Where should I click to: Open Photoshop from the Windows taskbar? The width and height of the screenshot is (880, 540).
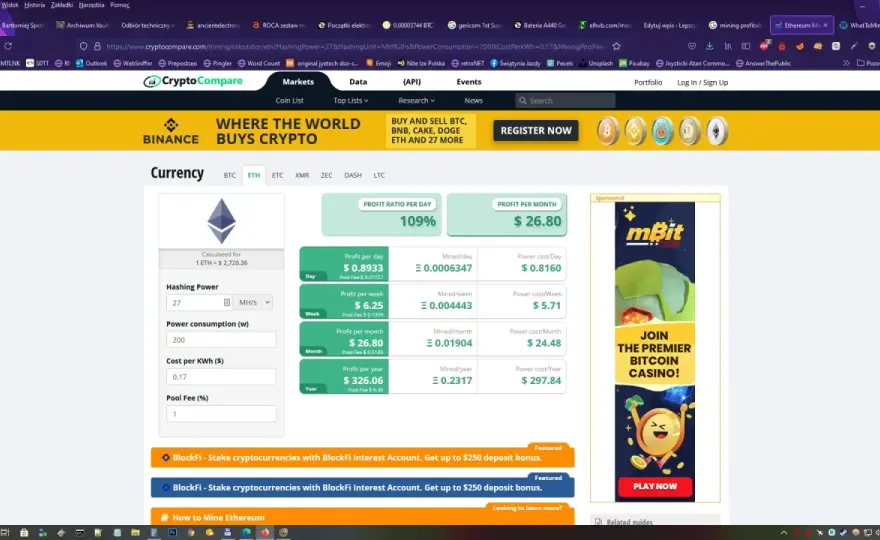point(172,532)
